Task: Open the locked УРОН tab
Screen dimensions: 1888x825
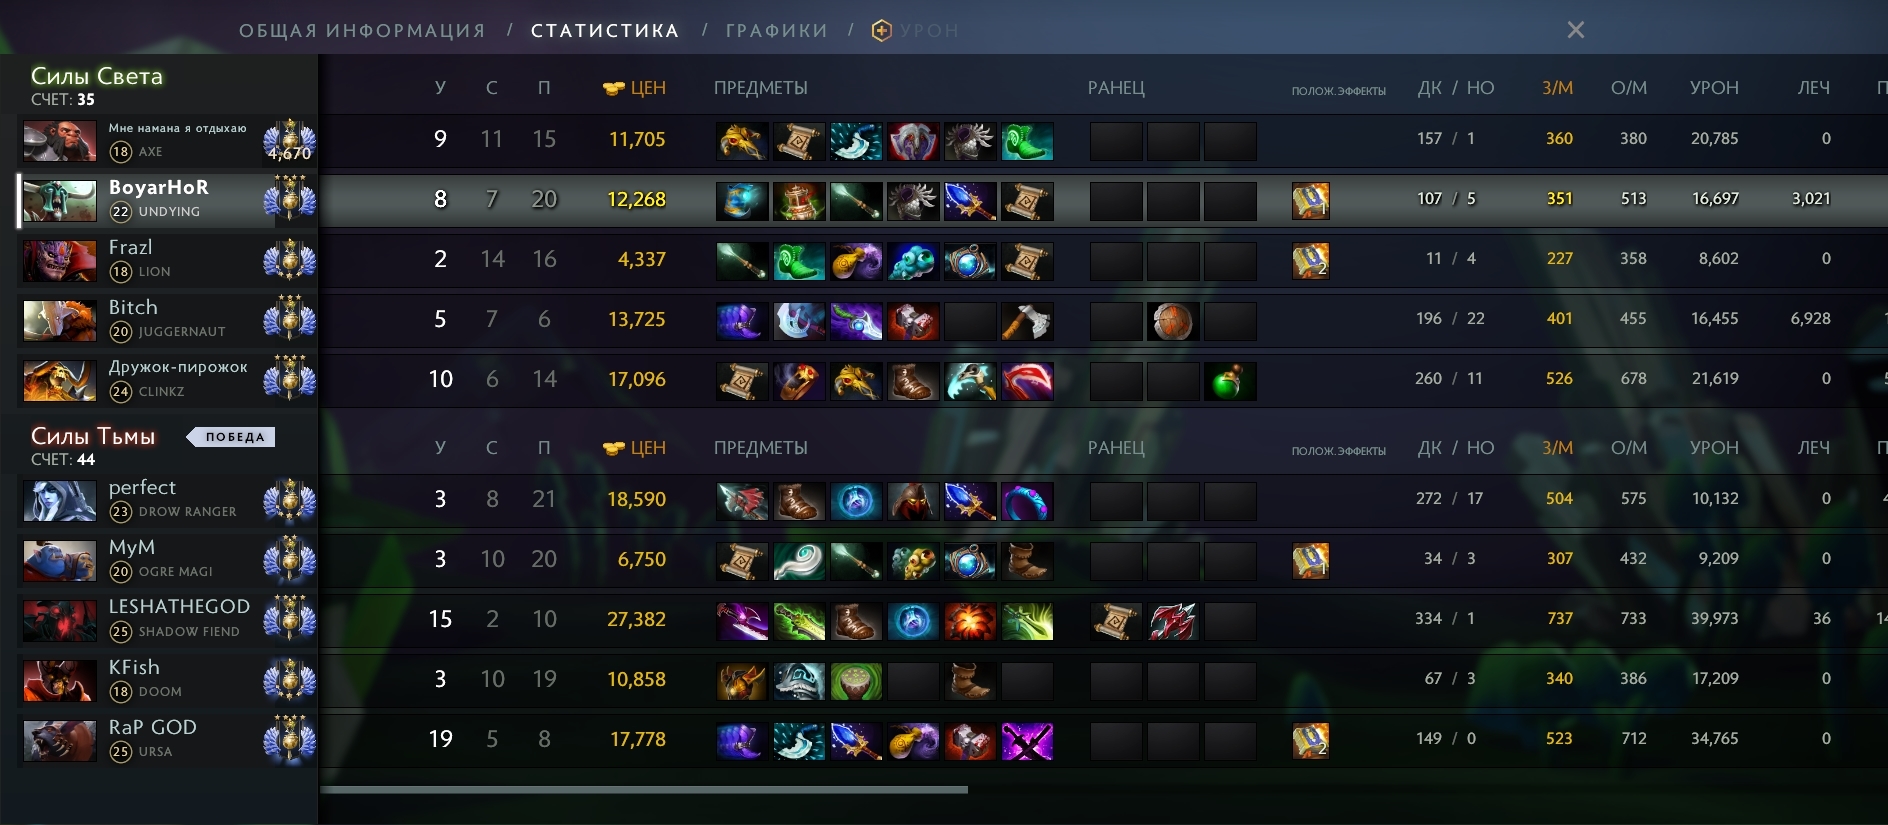Action: coord(915,31)
